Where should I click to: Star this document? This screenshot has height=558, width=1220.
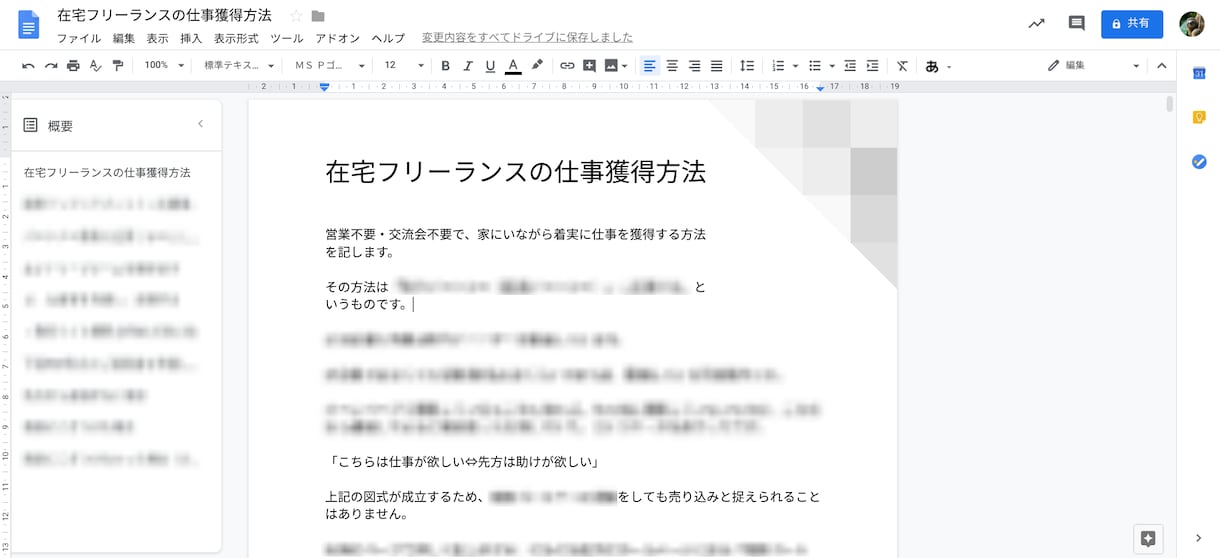[295, 16]
